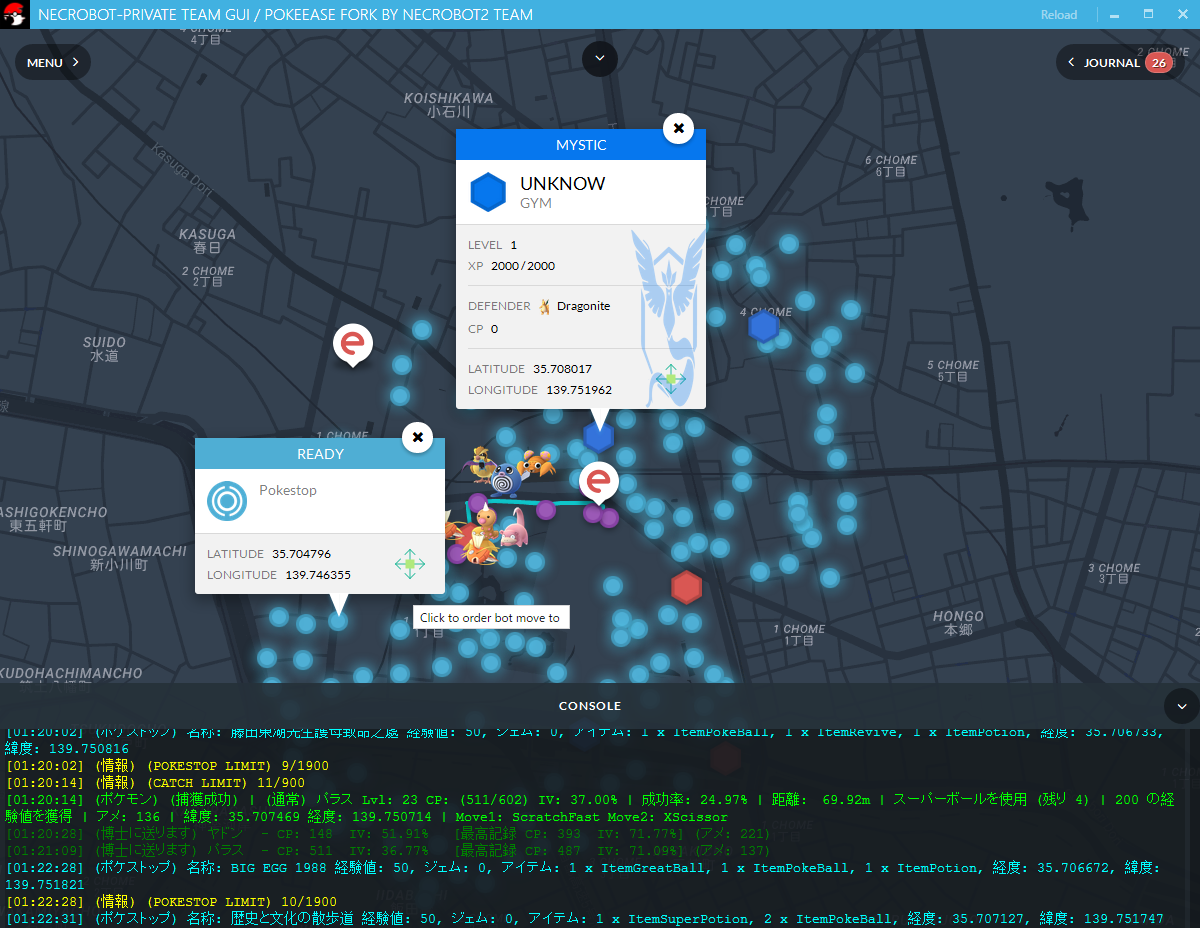Screen dimensions: 1200x928
Task: Click the 'Click to order bot move to' tooltip
Action: [490, 618]
